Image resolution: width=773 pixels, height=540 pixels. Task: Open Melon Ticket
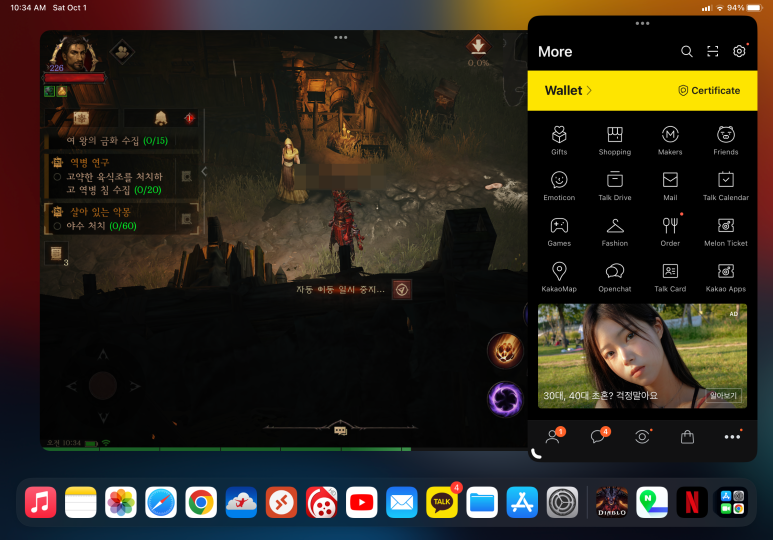pos(726,232)
